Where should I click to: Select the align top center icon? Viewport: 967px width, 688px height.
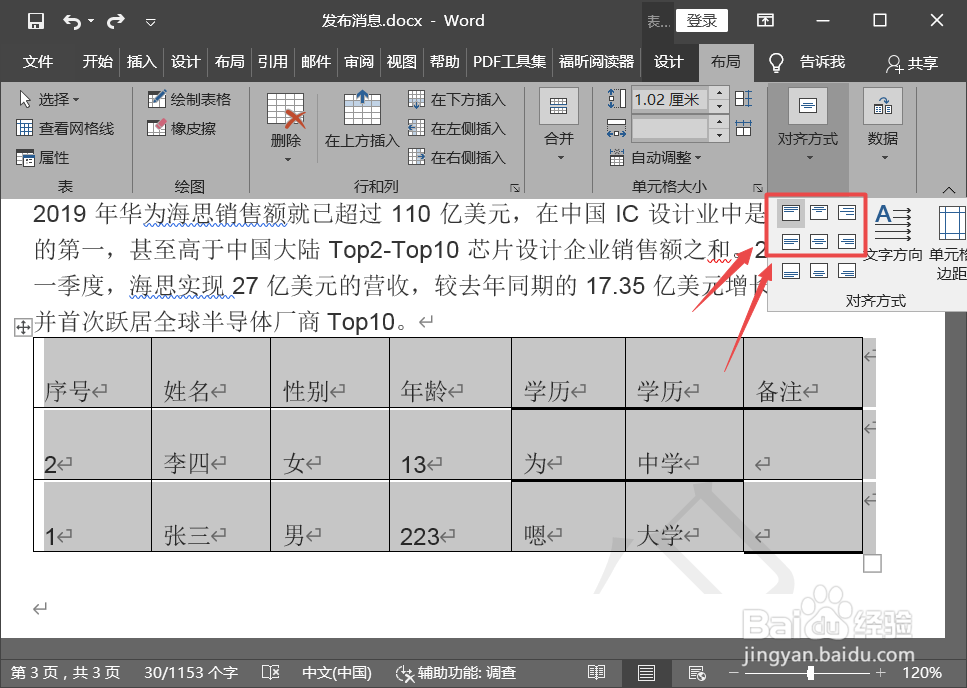[x=819, y=213]
